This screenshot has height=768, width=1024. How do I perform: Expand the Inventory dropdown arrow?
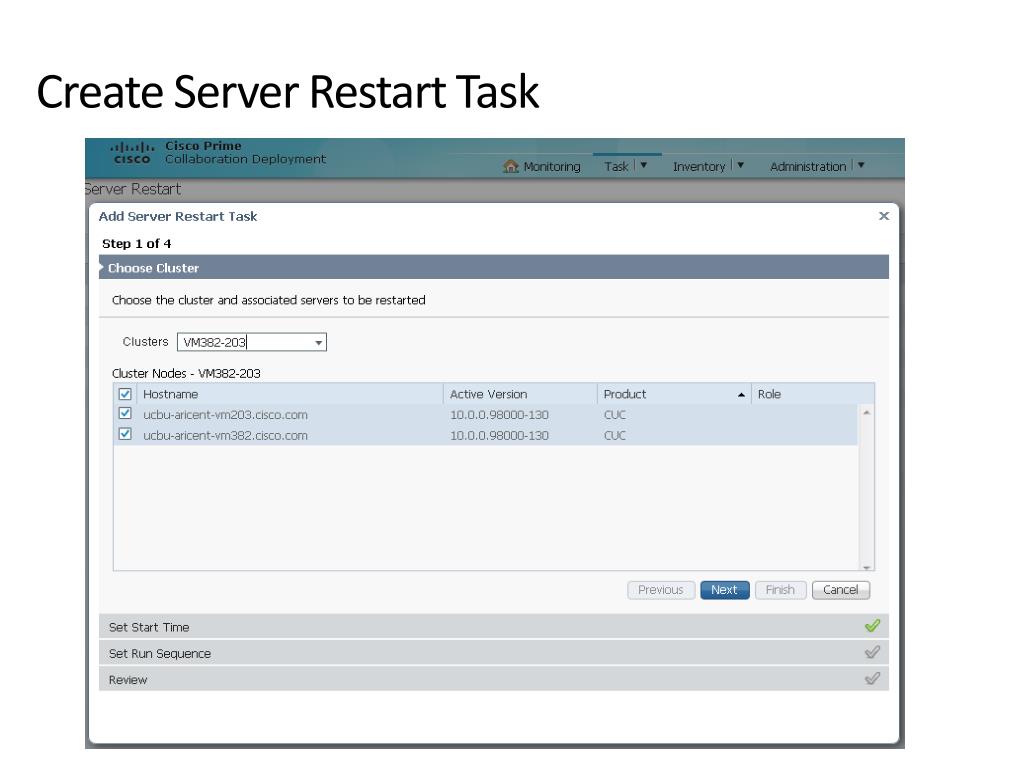[741, 165]
